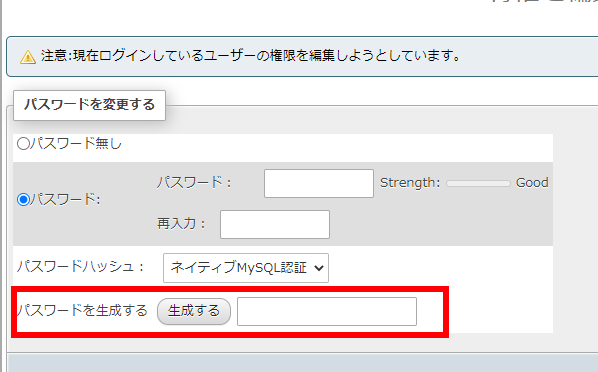Click the blue footer bar below the form

tap(303, 362)
